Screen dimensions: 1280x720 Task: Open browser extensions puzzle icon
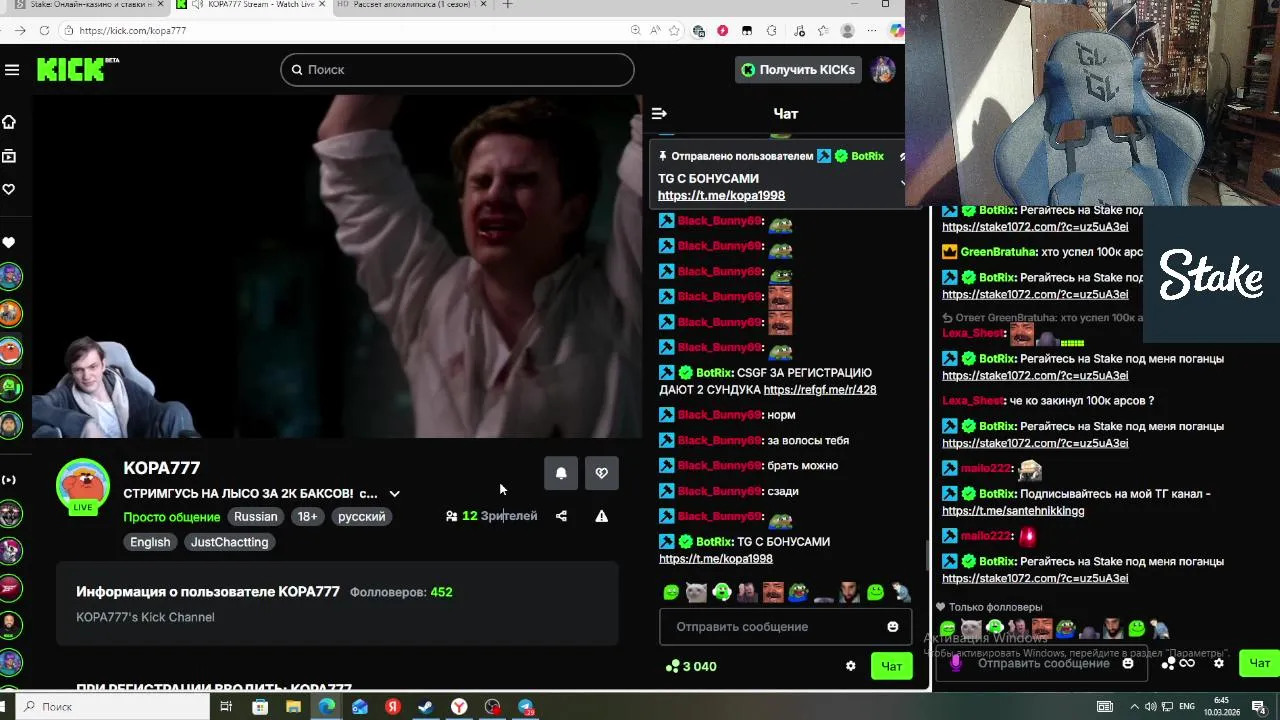(771, 31)
